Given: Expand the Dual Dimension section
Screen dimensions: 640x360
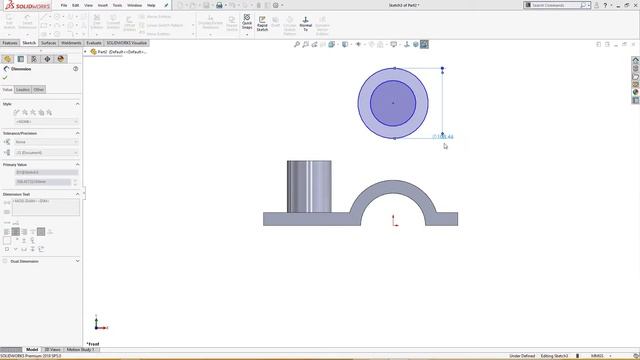Looking at the screenshot, I should point(78,261).
